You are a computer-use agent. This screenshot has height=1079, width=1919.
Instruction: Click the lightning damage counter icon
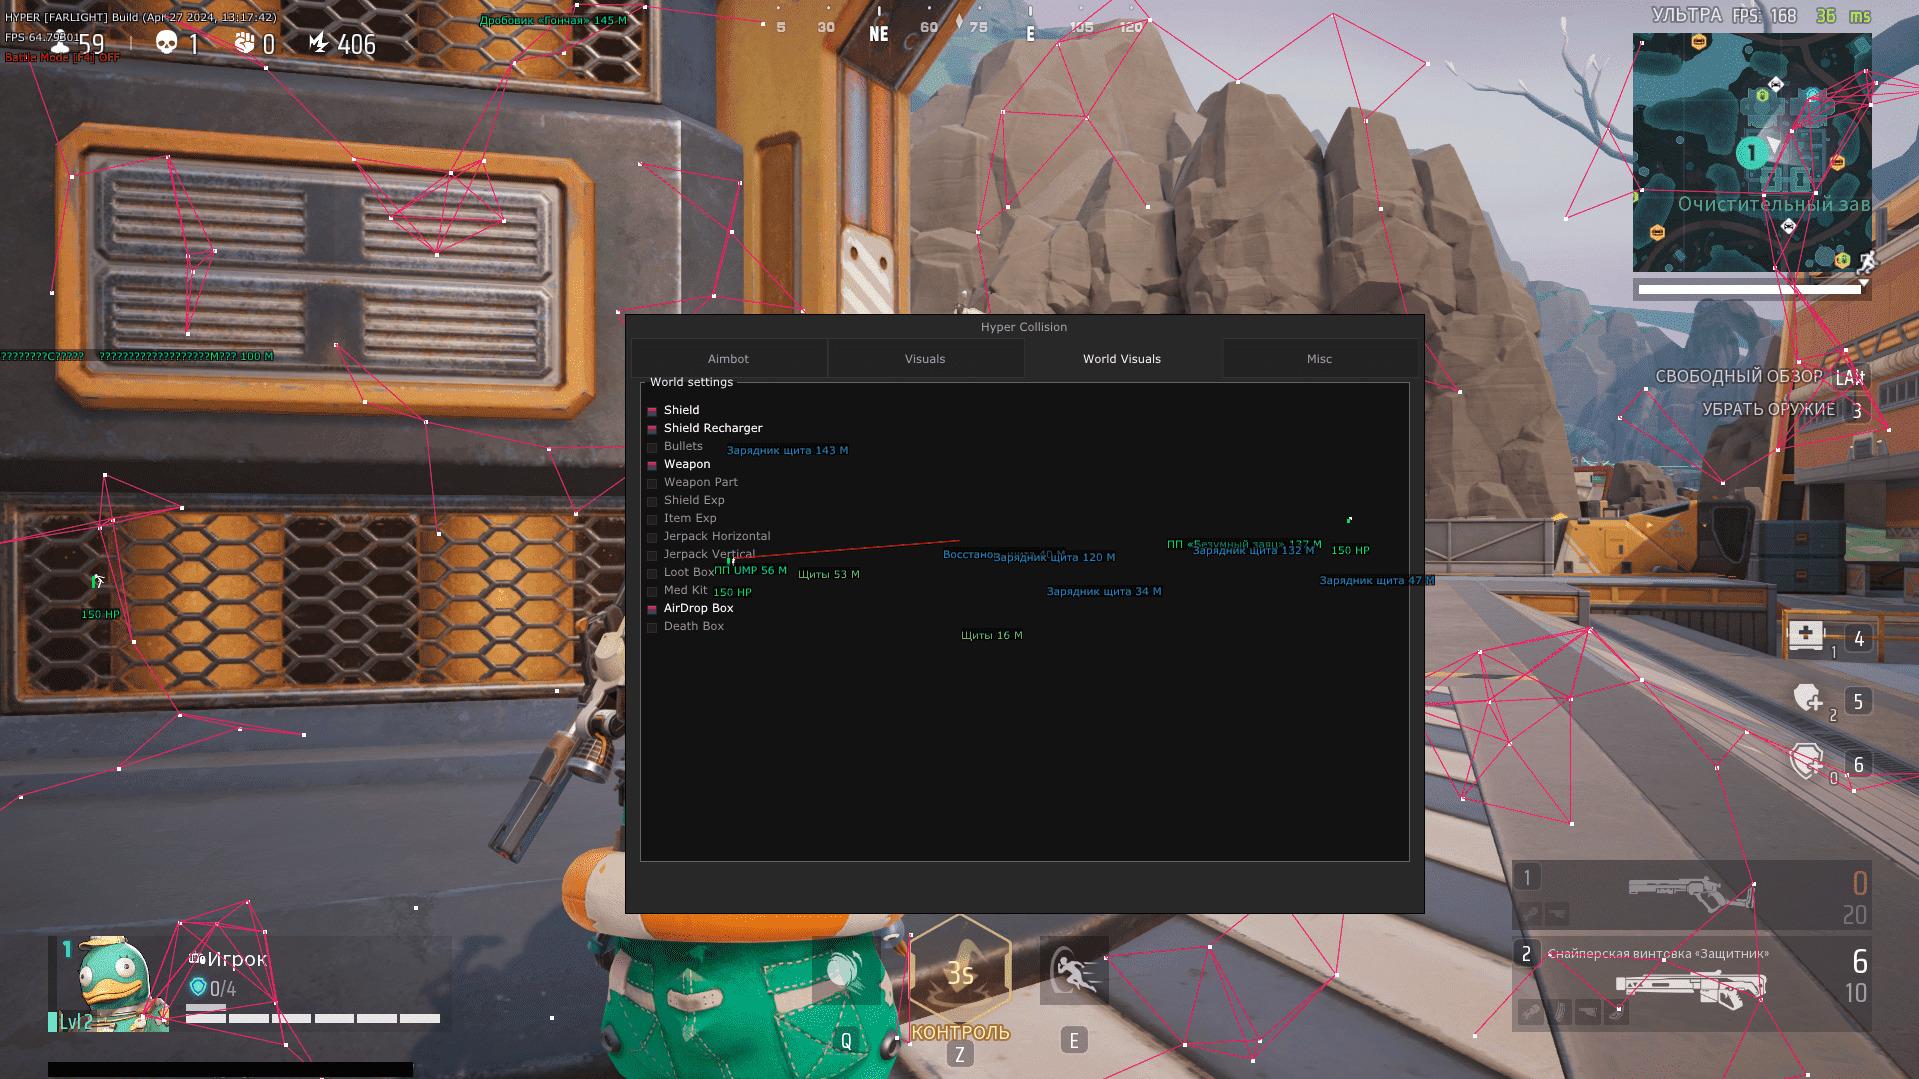click(318, 42)
